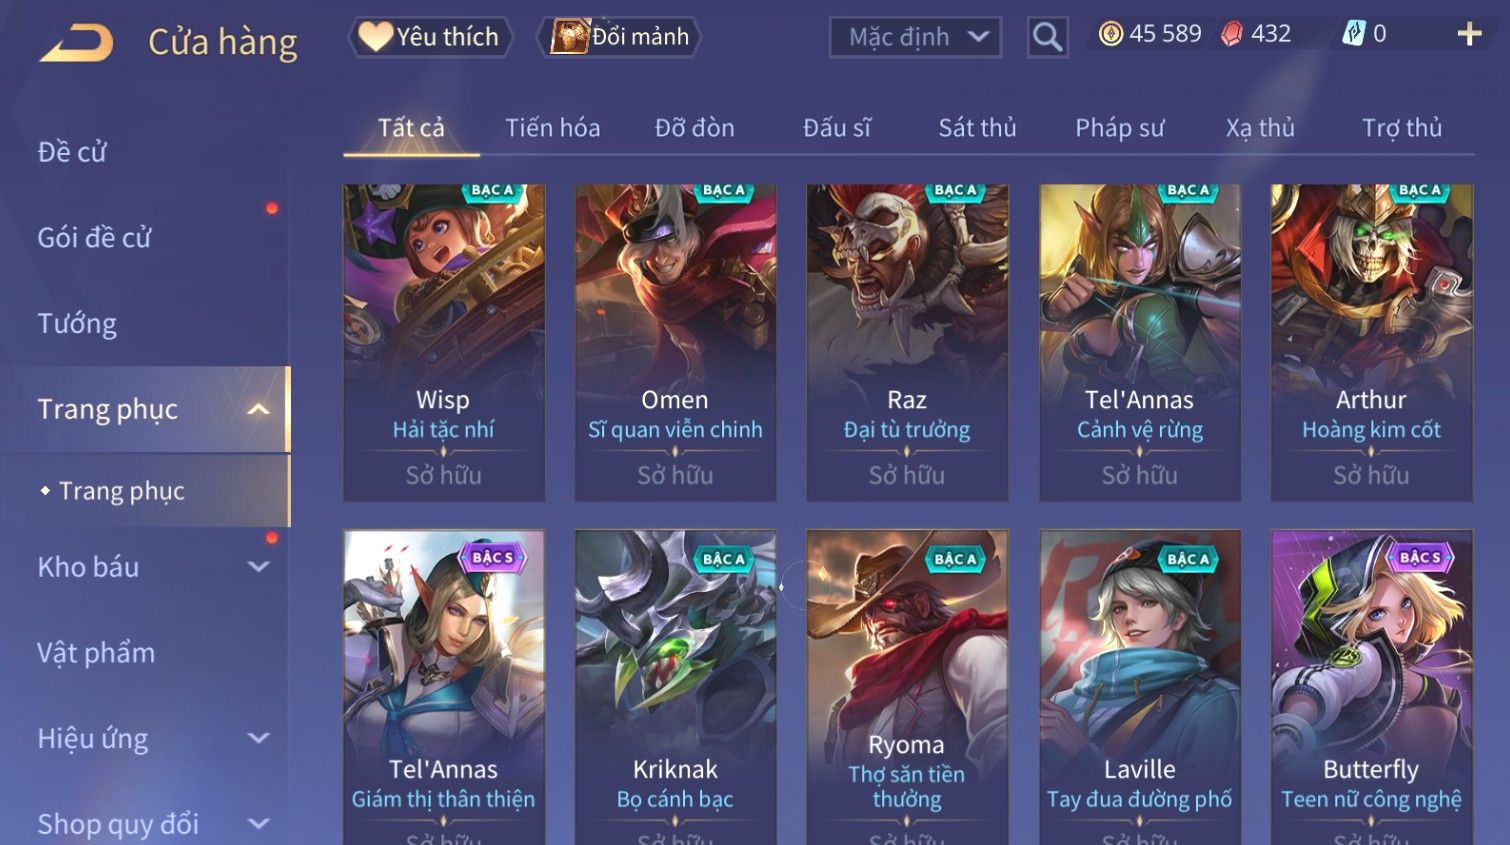
Task: Select the Arthur Hoàng kim cốt skin
Action: 1371,342
